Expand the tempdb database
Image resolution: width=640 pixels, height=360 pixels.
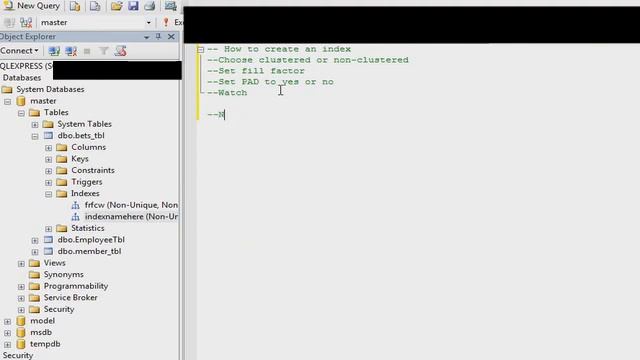point(8,344)
